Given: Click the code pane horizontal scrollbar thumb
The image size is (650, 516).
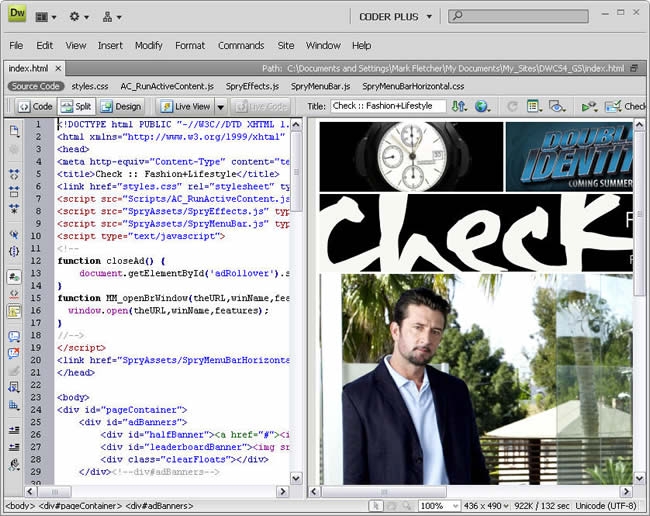Looking at the screenshot, I should pos(54,492).
